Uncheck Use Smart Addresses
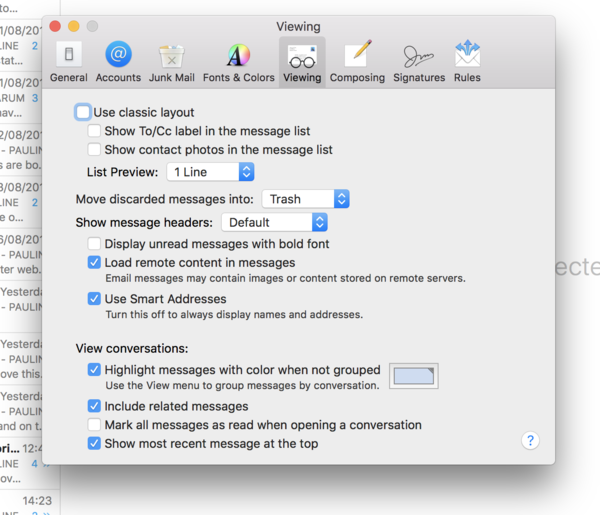Viewport: 600px width, 515px height. coord(95,298)
